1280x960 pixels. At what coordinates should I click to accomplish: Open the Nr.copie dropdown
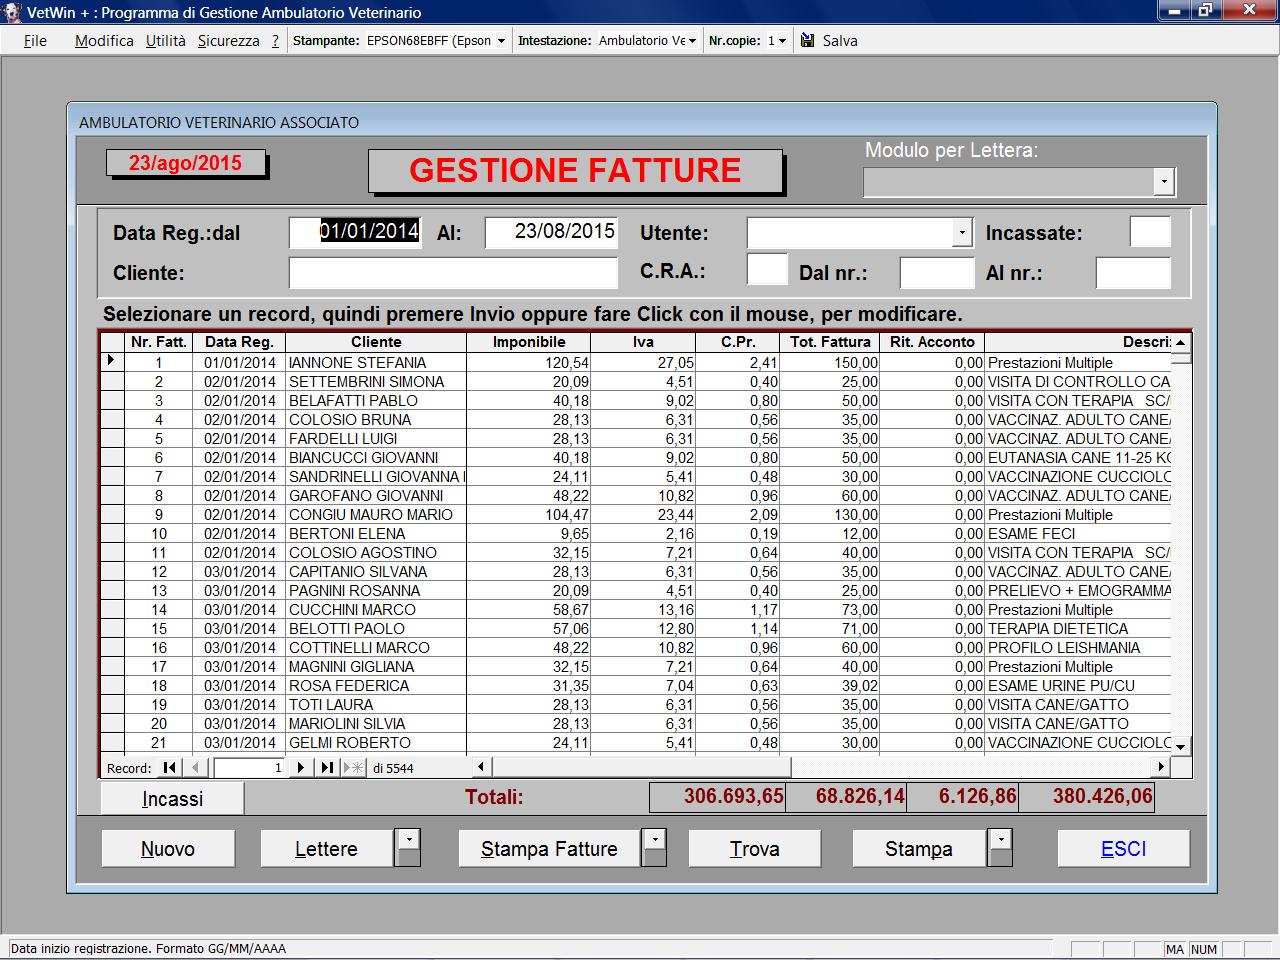pos(782,41)
